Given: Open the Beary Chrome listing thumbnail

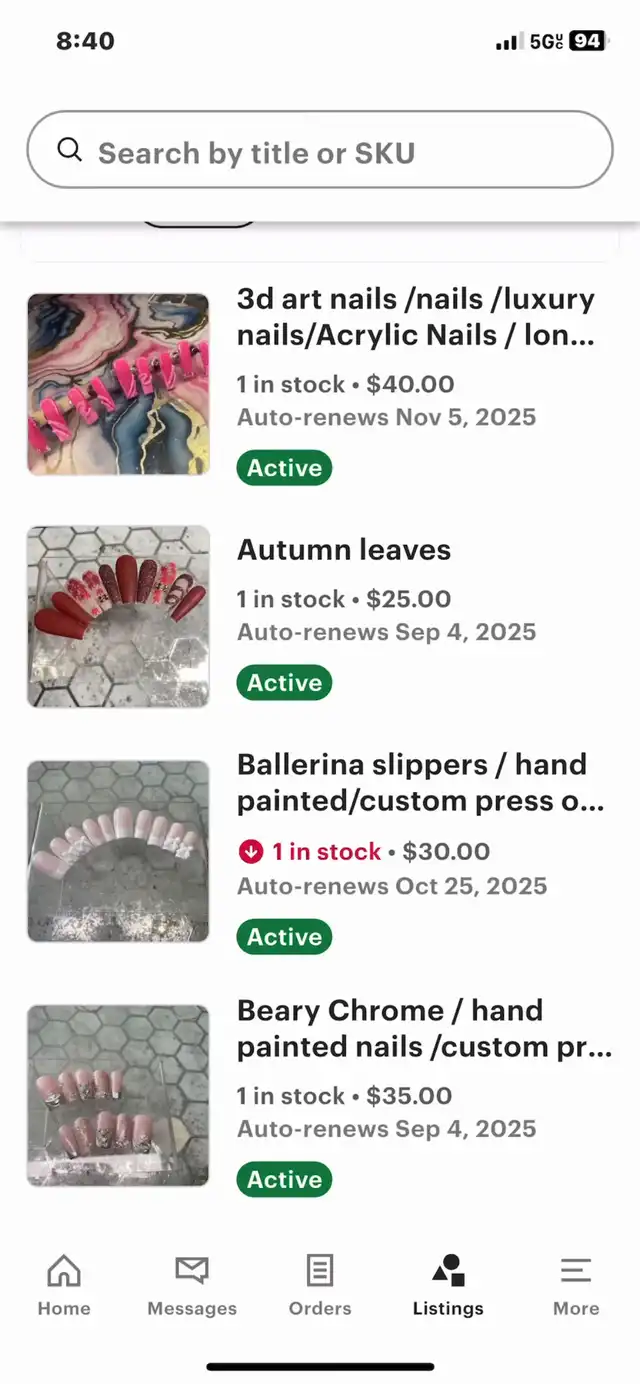Looking at the screenshot, I should click(118, 1095).
